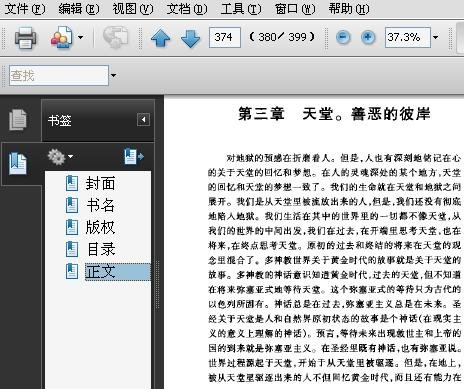Open the 编辑(E) menu
This screenshot has height=389, width=464.
point(79,9)
